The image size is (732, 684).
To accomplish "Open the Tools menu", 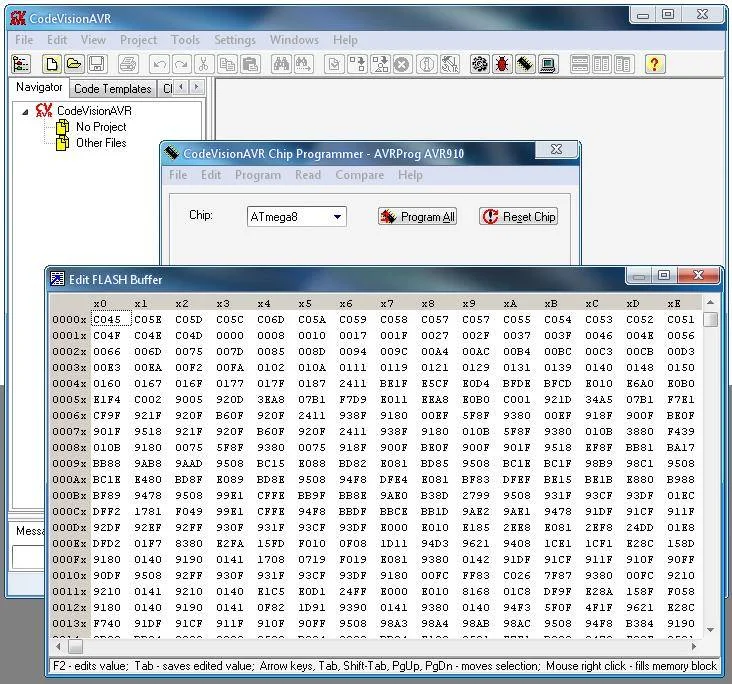I will (x=185, y=40).
